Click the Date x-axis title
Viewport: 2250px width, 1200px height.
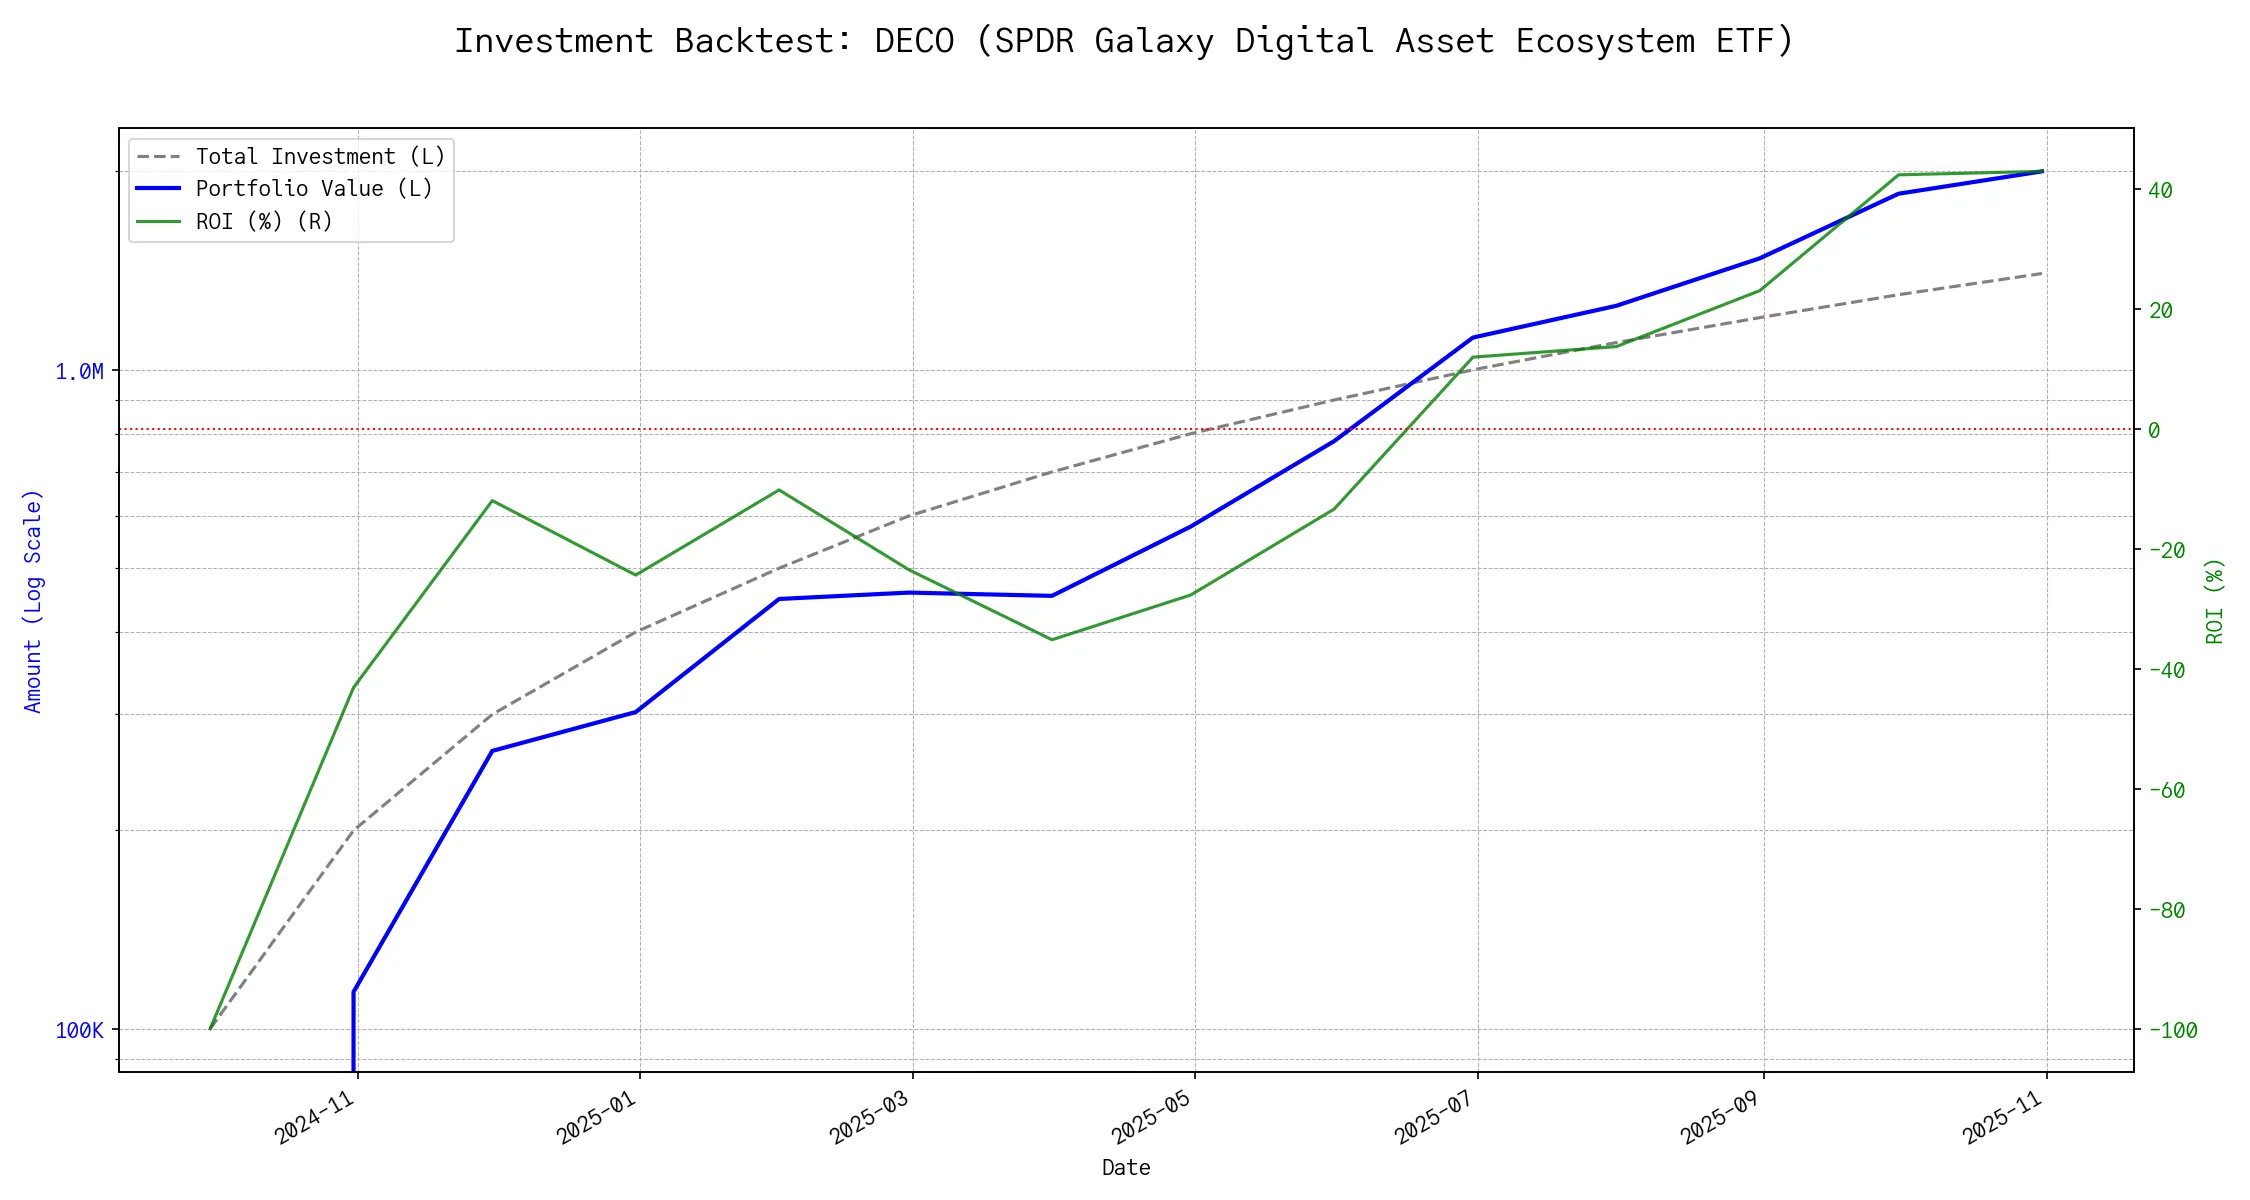coord(1126,1167)
